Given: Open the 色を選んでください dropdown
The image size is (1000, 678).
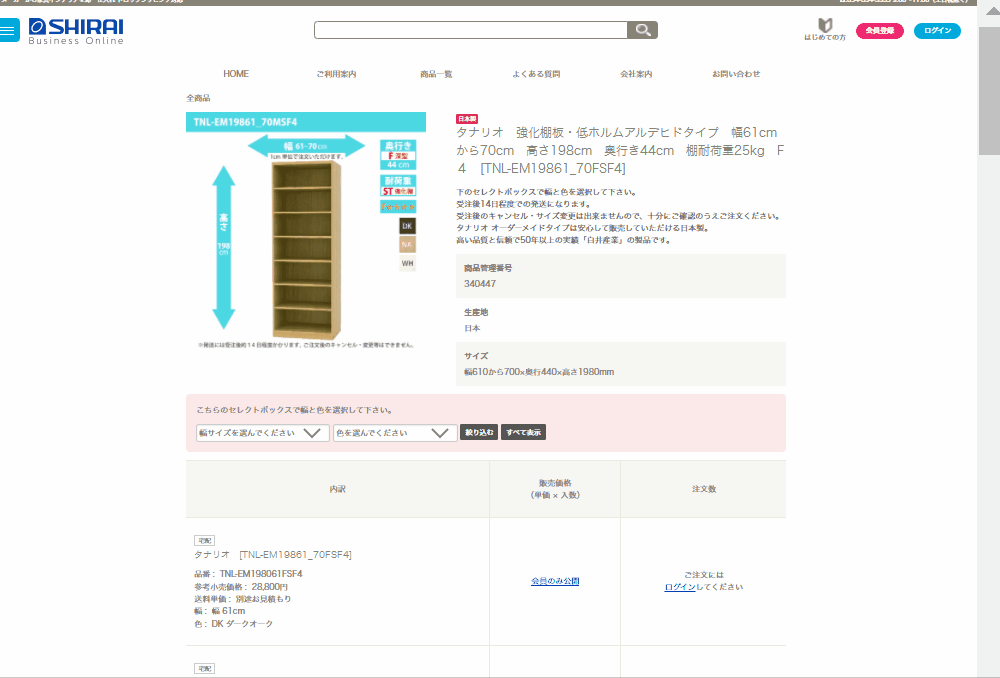Looking at the screenshot, I should pos(395,432).
